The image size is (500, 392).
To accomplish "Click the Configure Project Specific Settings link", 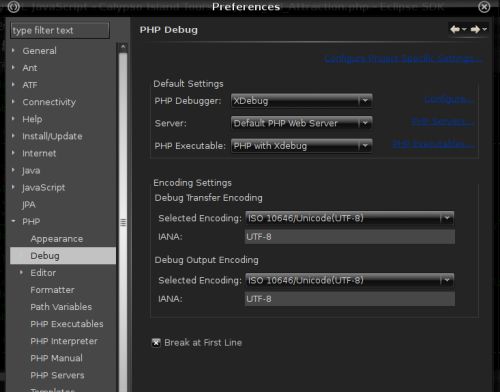I will coord(403,59).
